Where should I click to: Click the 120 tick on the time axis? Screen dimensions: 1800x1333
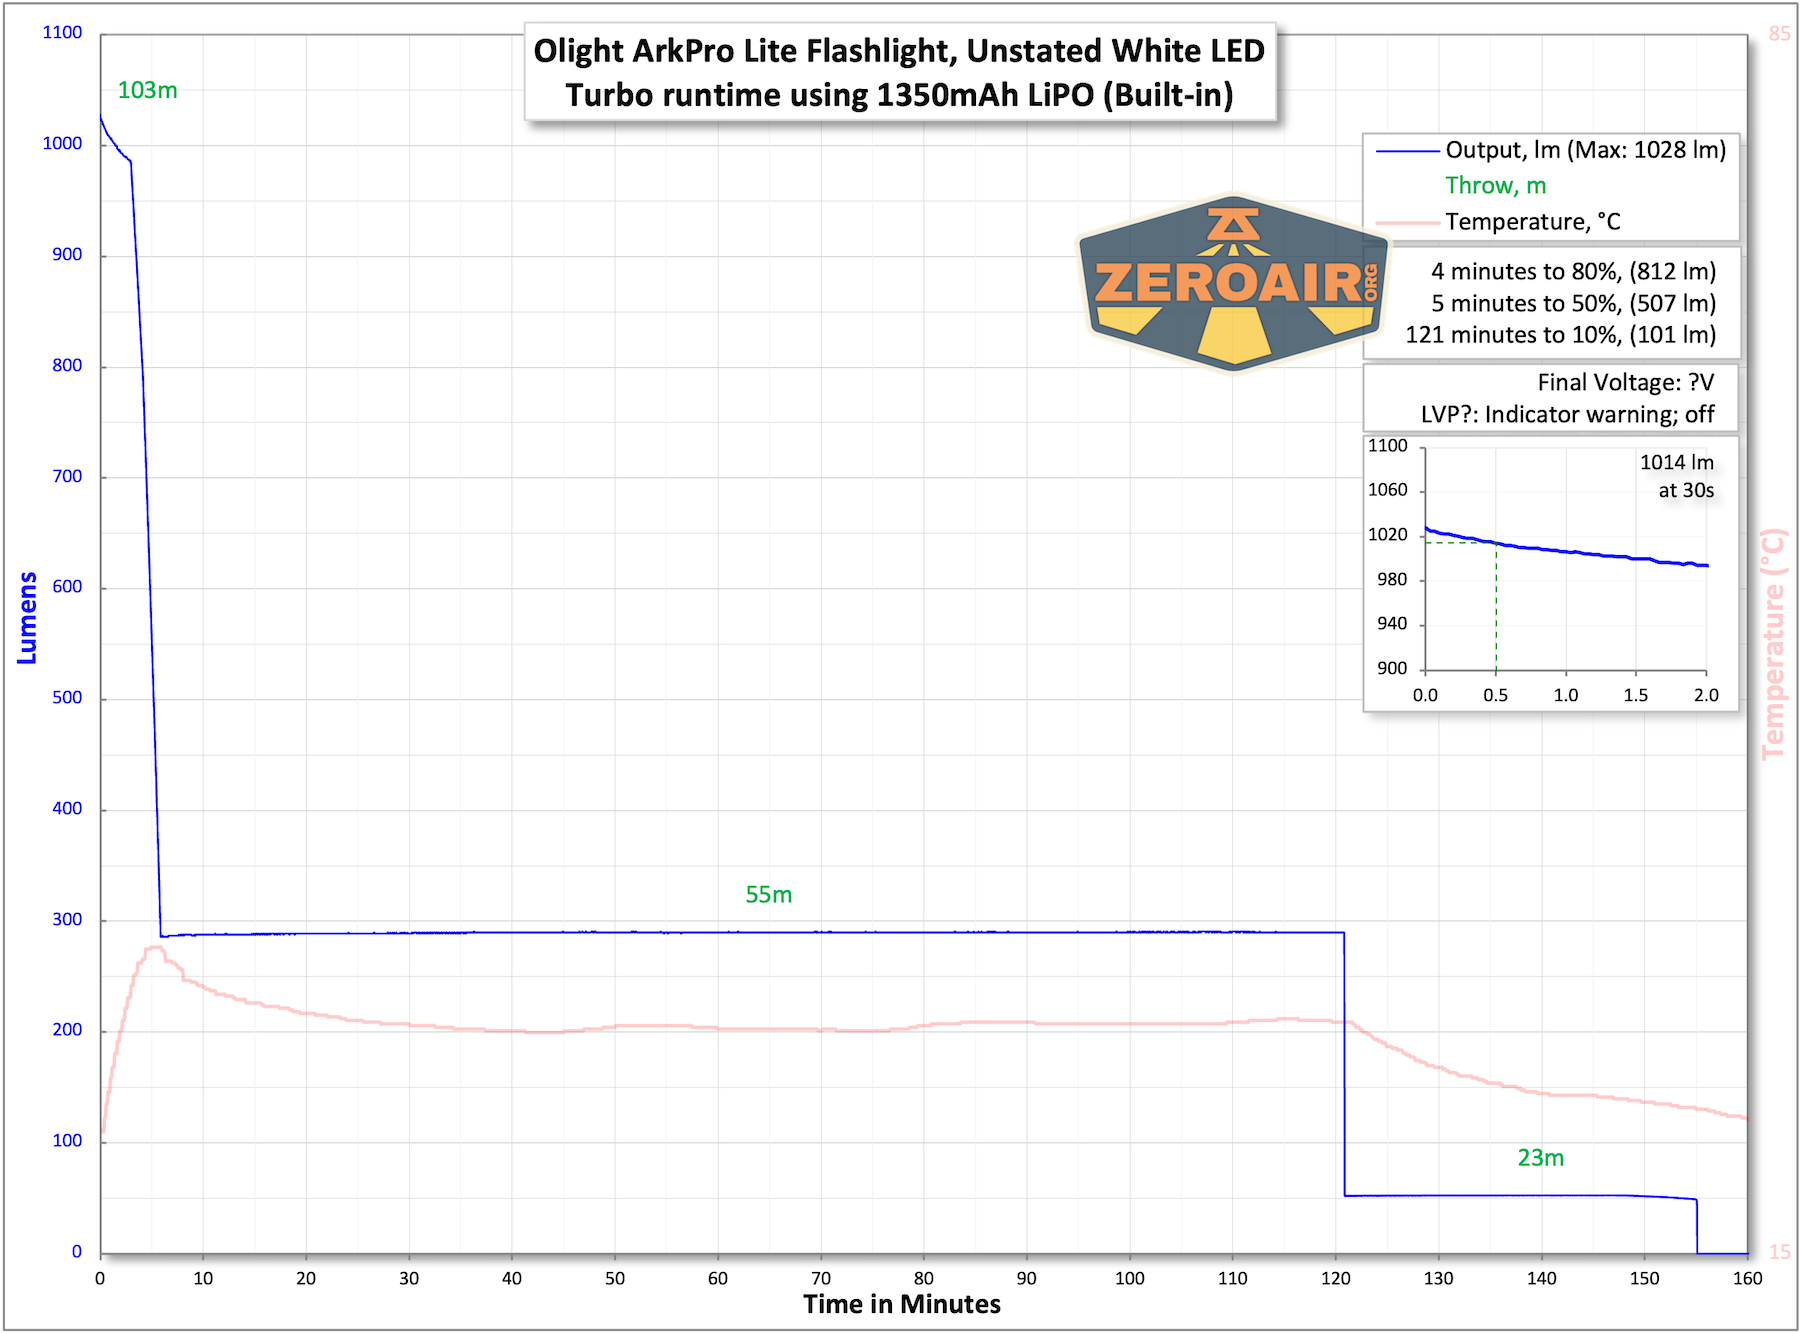point(1335,1278)
